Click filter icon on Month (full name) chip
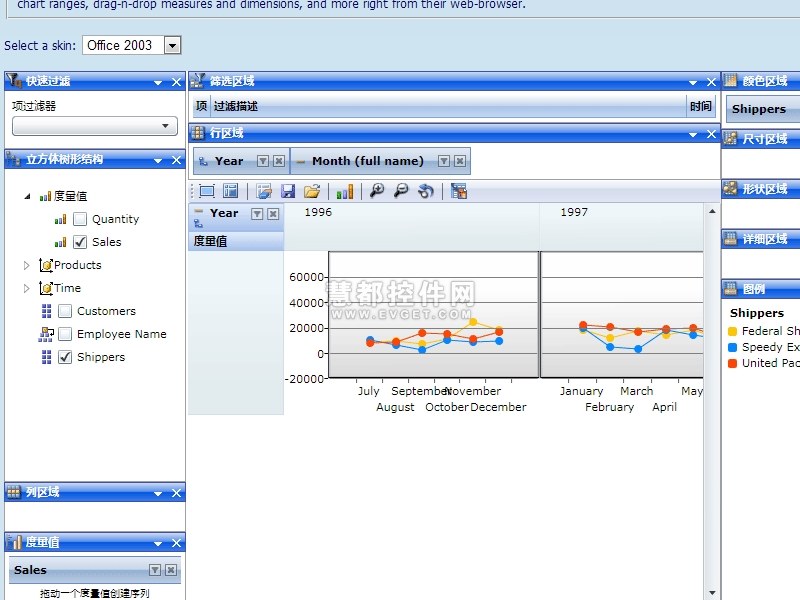The width and height of the screenshot is (800, 600). [x=444, y=161]
